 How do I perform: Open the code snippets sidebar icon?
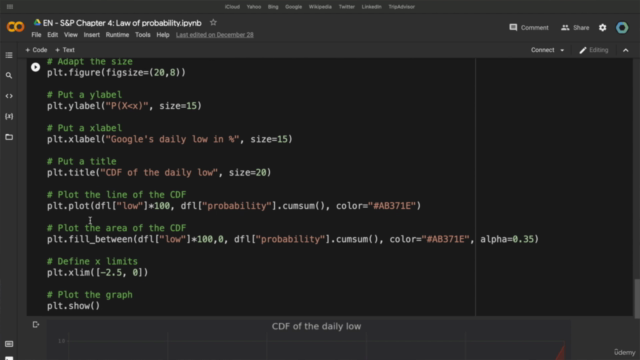tap(9, 96)
